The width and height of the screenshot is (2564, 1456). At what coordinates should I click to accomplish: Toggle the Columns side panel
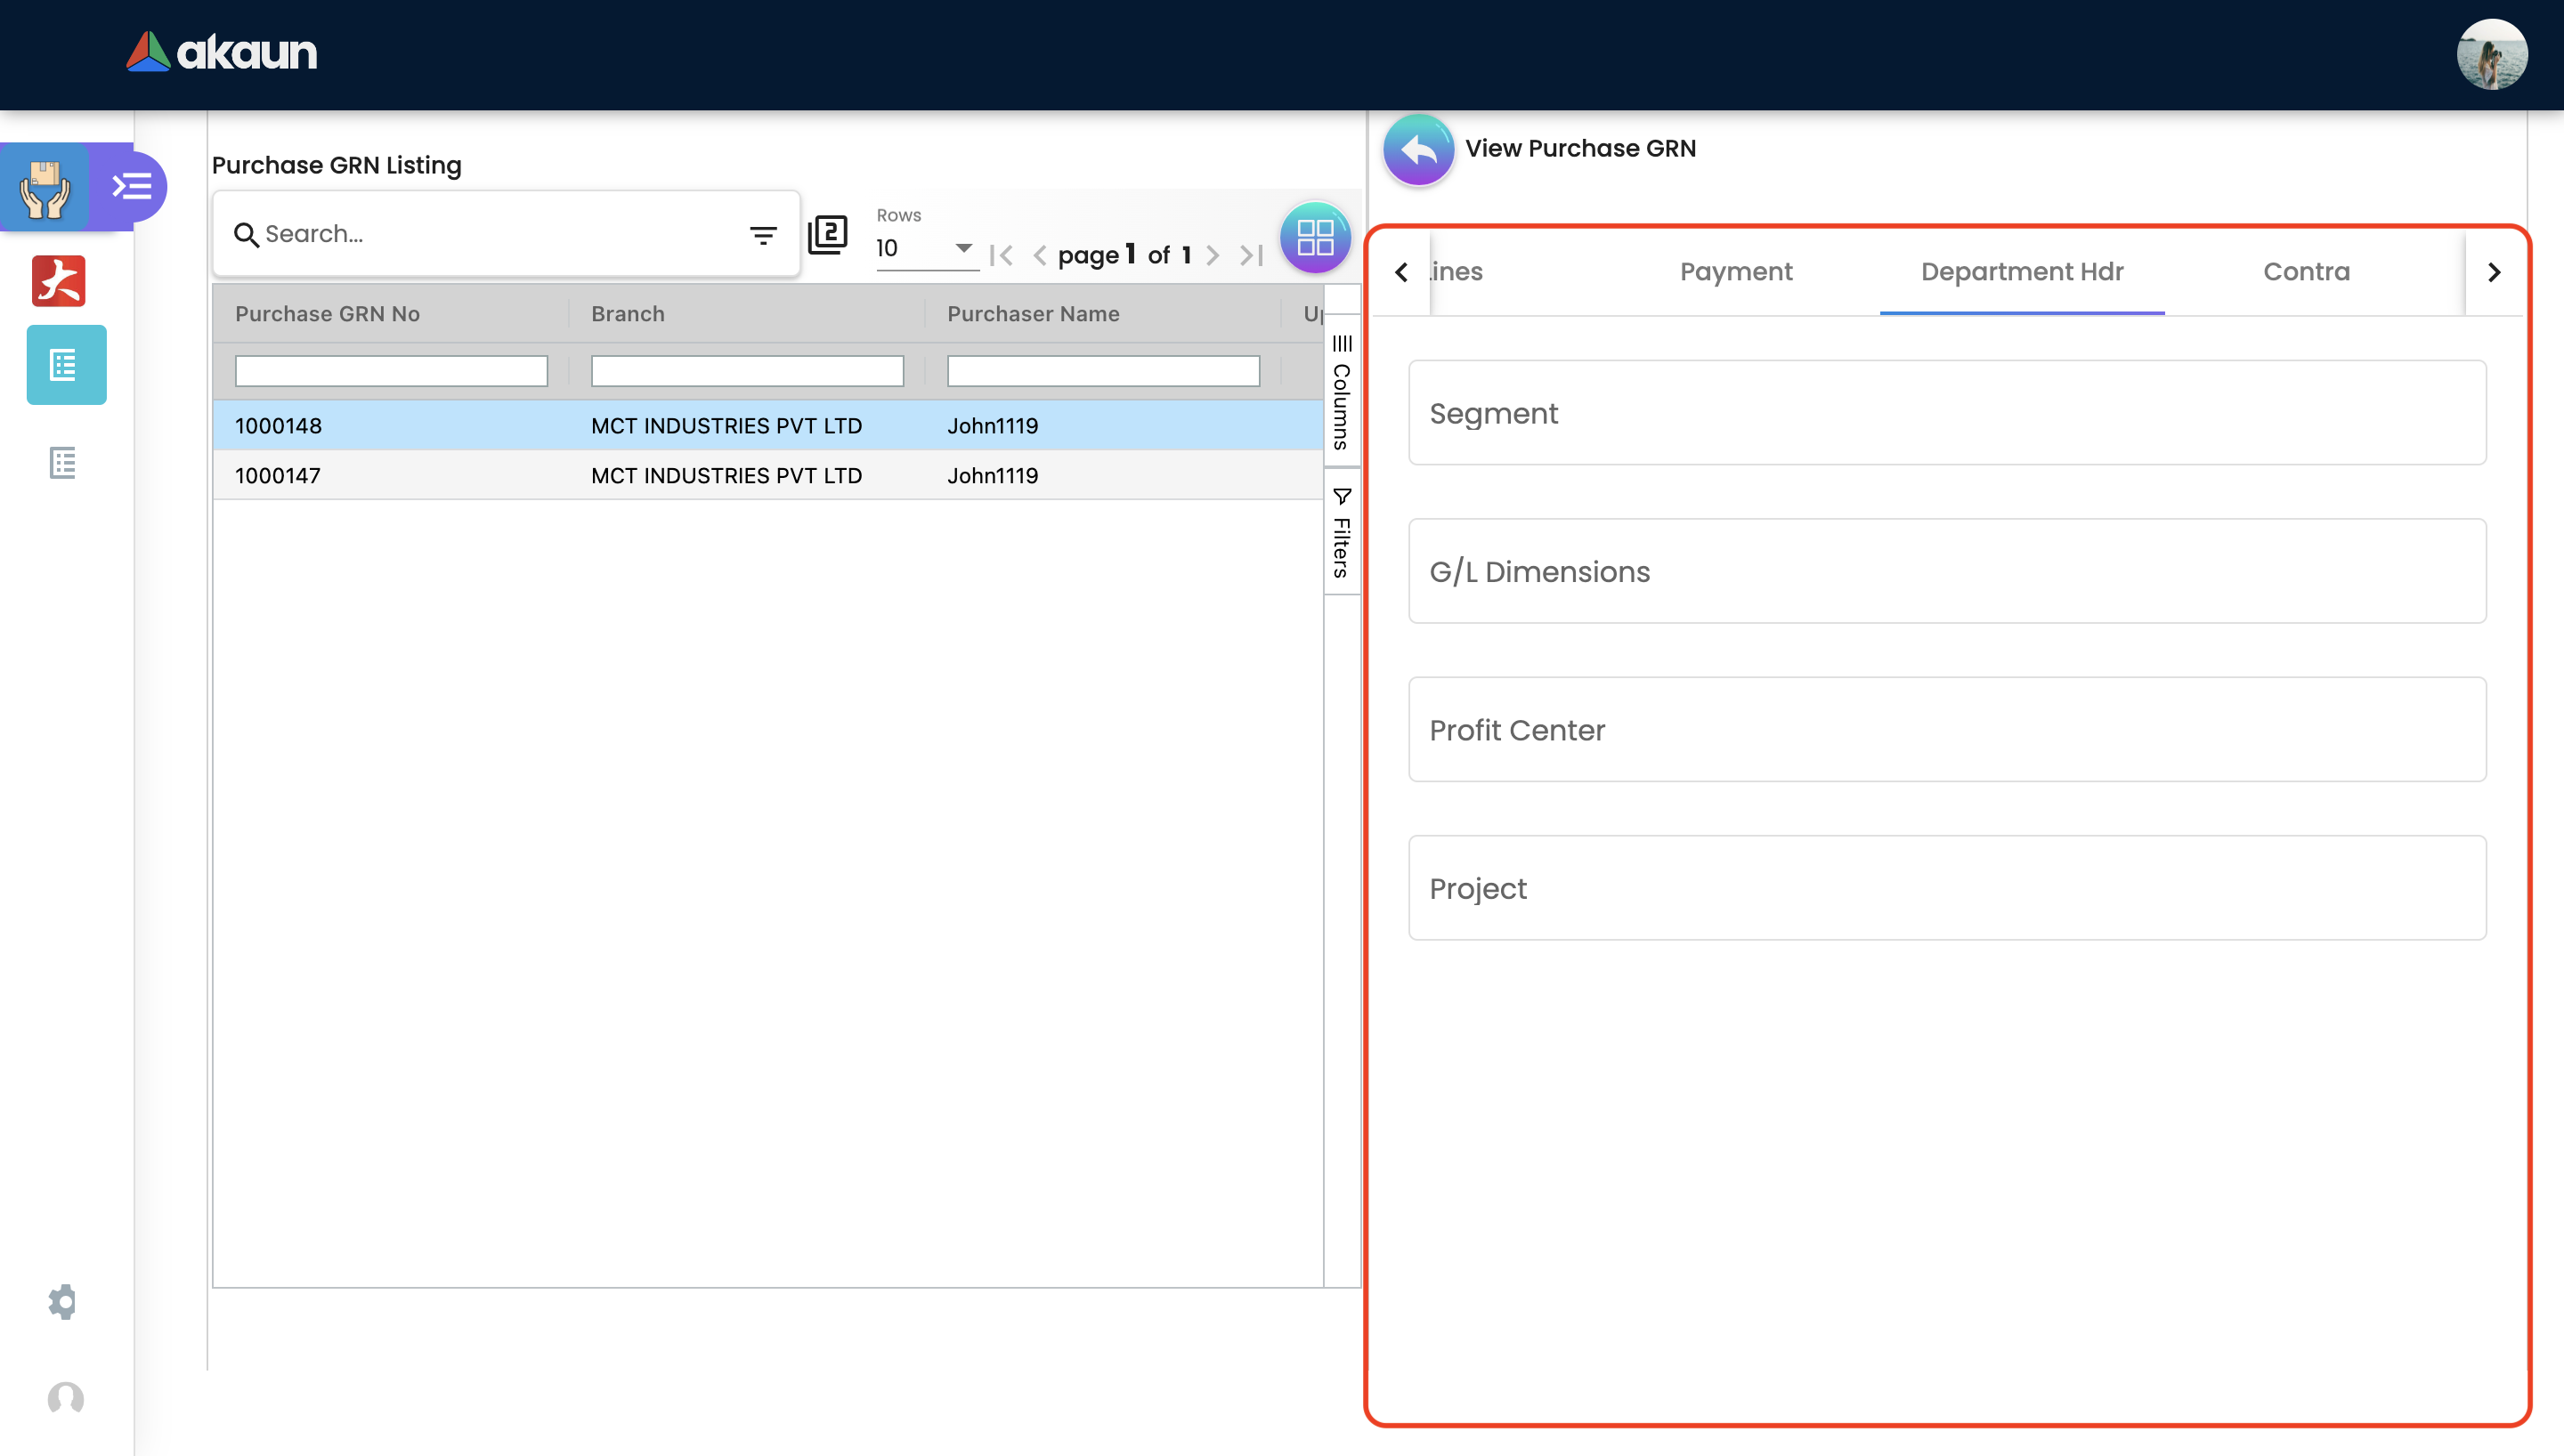[x=1342, y=392]
